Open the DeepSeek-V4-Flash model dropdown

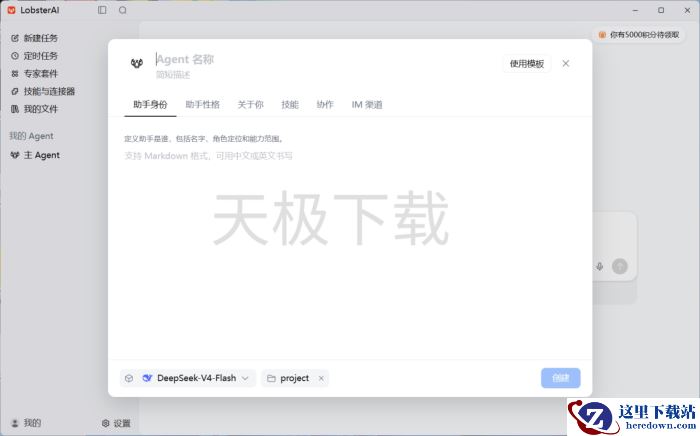pyautogui.click(x=196, y=378)
